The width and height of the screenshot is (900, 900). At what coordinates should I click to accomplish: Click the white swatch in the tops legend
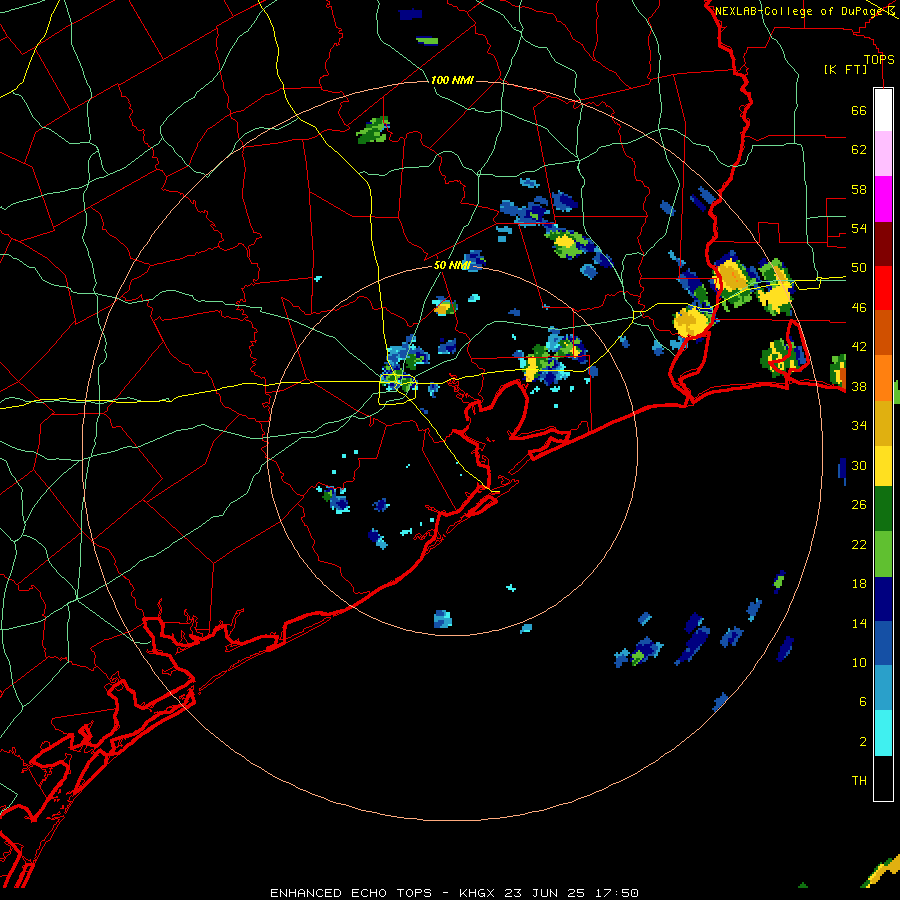(883, 110)
